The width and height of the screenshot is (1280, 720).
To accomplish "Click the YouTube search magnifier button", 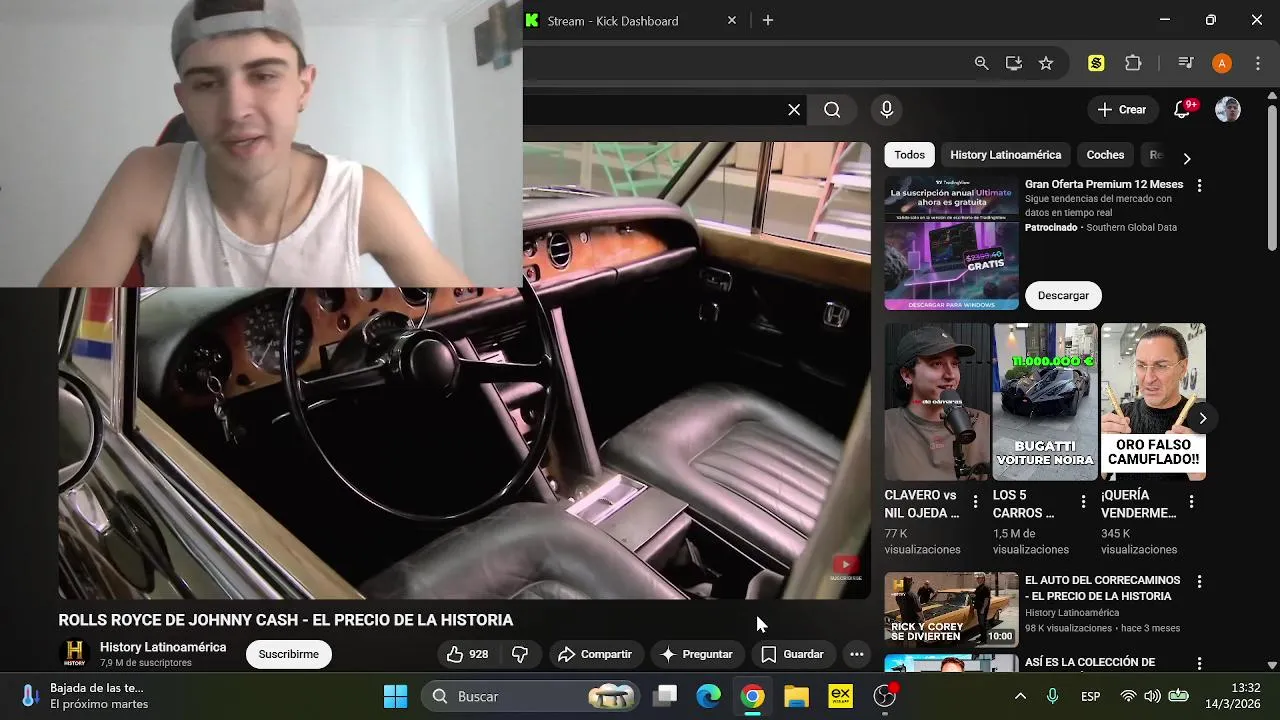I will coord(832,110).
